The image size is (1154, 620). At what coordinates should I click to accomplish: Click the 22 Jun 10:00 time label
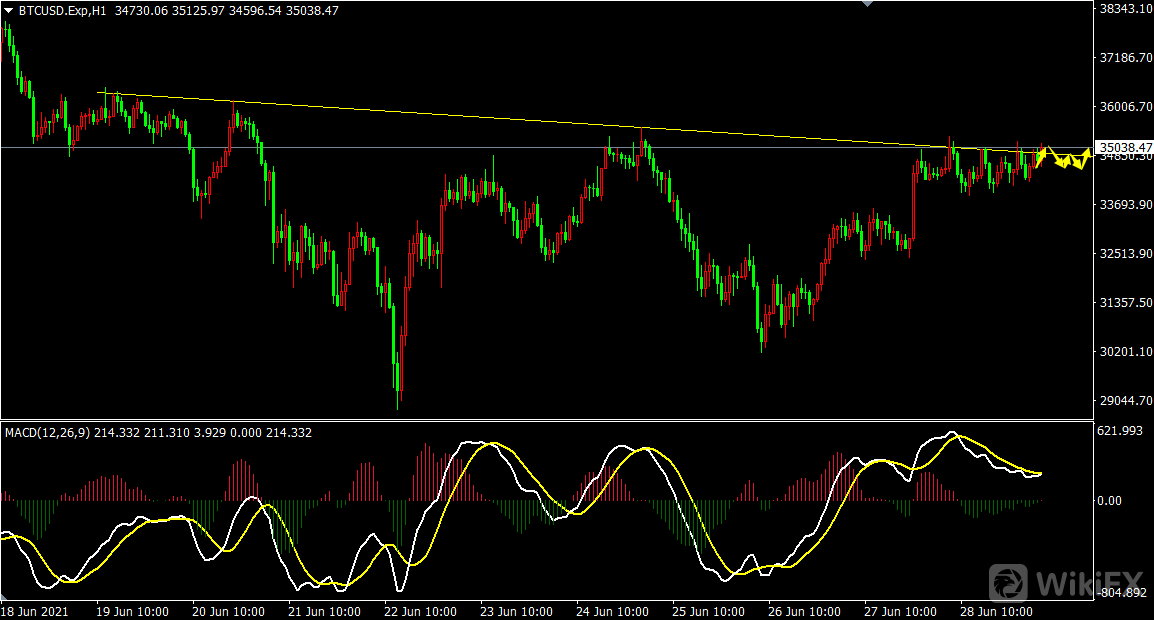point(422,611)
